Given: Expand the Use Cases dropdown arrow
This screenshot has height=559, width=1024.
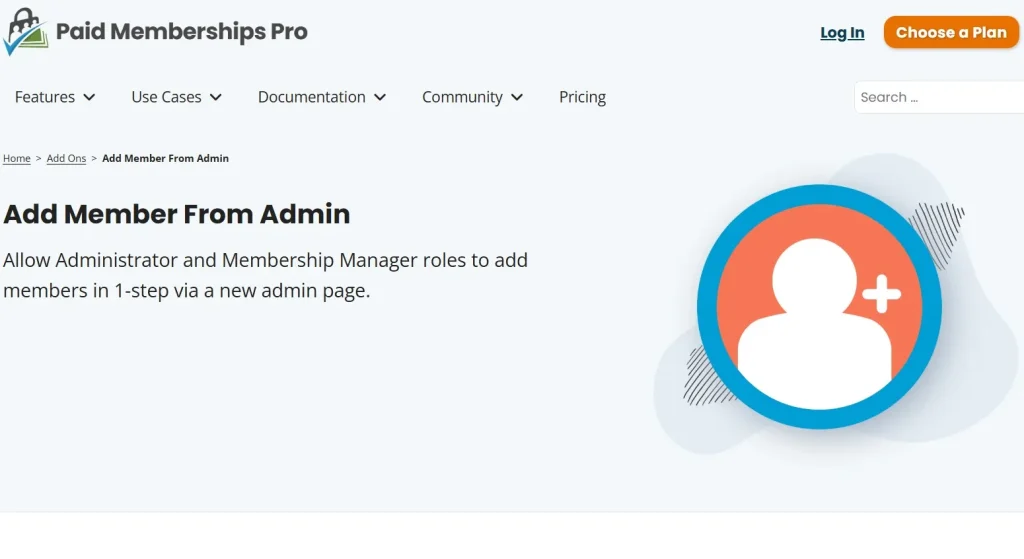Looking at the screenshot, I should [216, 97].
